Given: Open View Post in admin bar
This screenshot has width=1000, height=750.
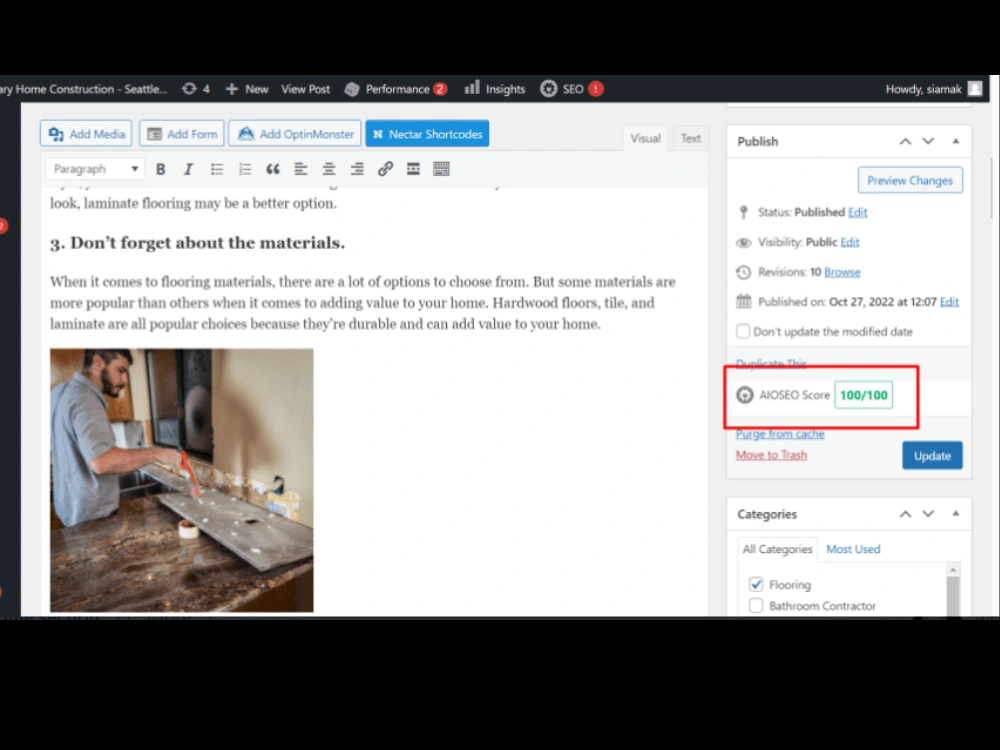Looking at the screenshot, I should 305,89.
